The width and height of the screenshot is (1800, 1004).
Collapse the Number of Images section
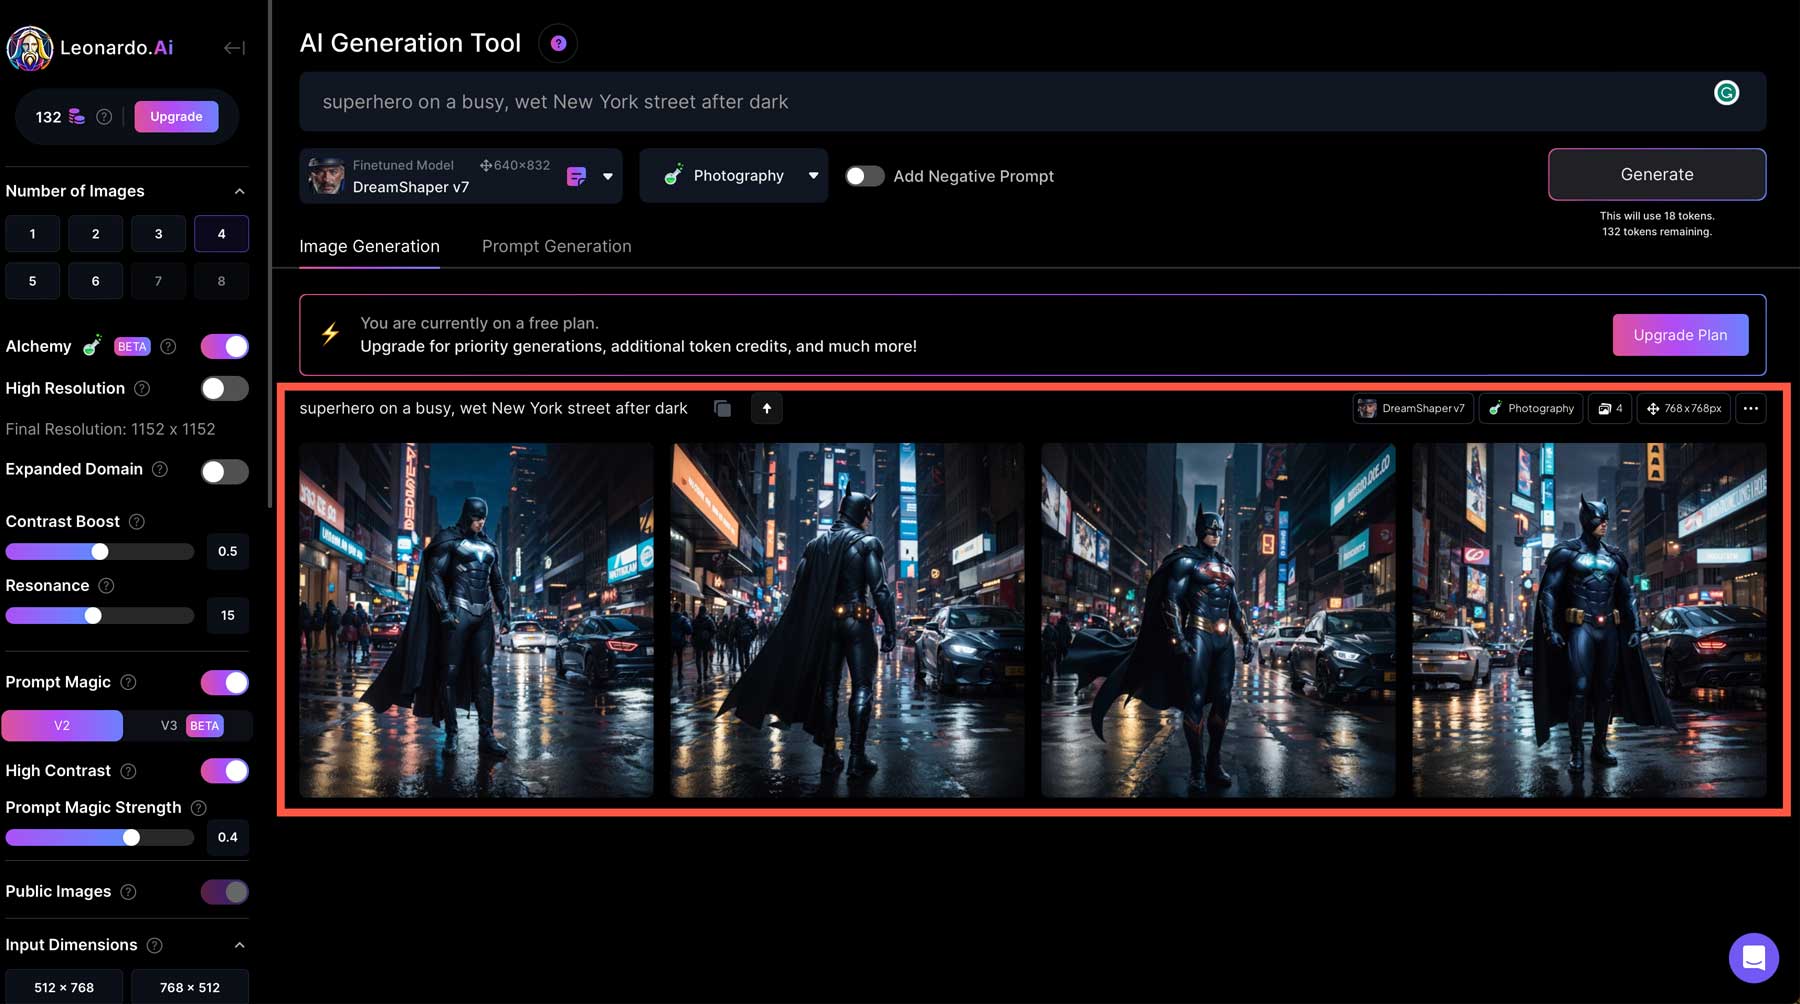pos(239,191)
